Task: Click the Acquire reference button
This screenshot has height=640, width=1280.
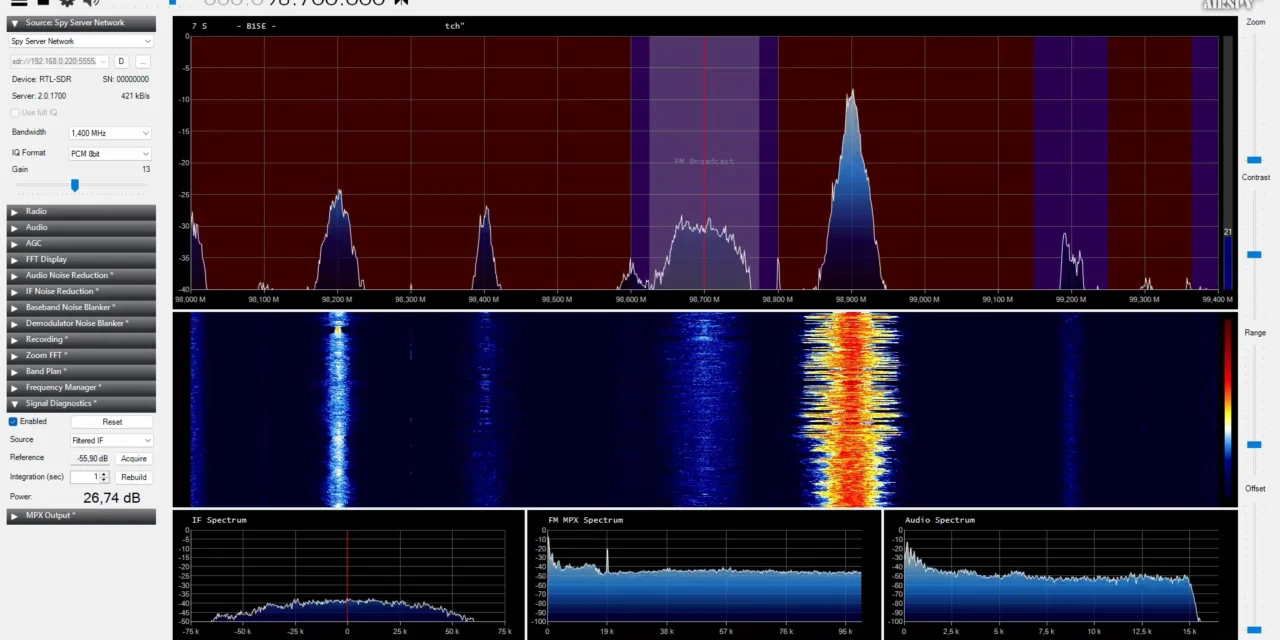Action: tap(134, 459)
